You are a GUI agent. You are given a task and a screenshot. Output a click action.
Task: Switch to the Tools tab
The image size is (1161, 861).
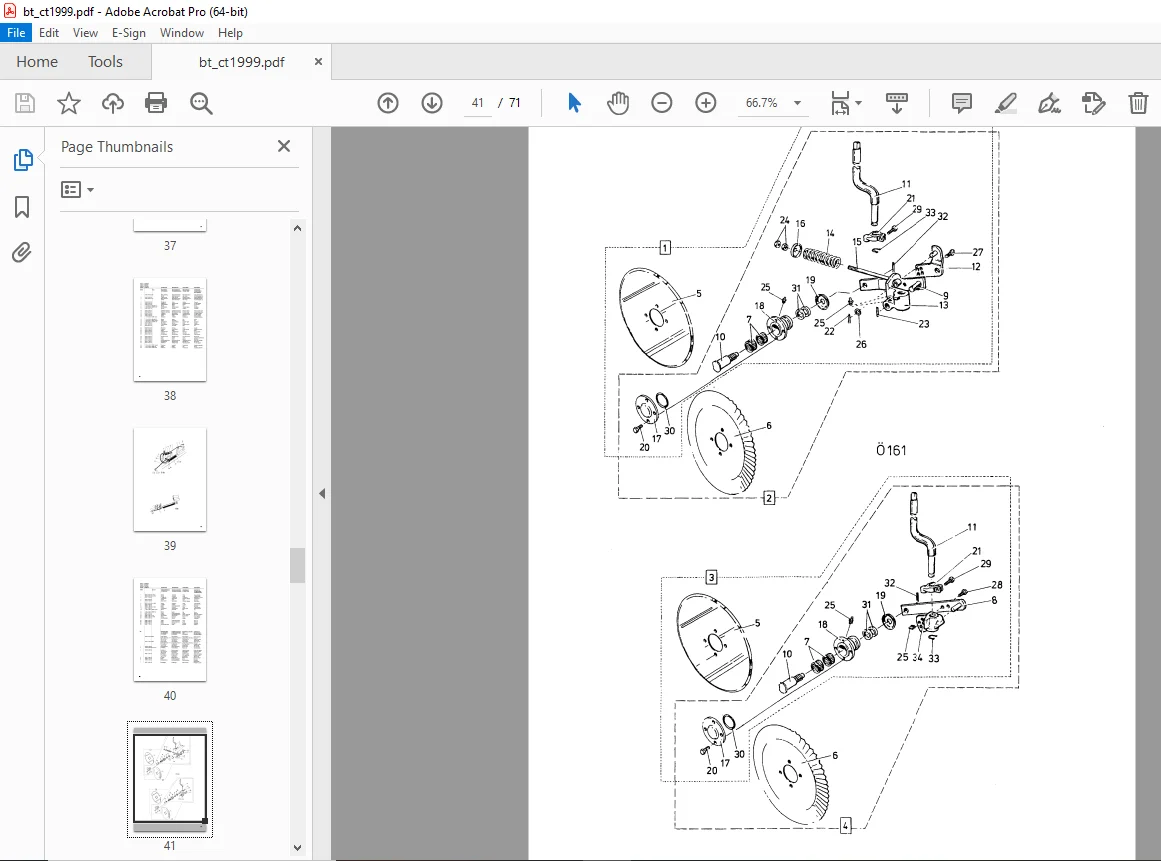tap(105, 61)
